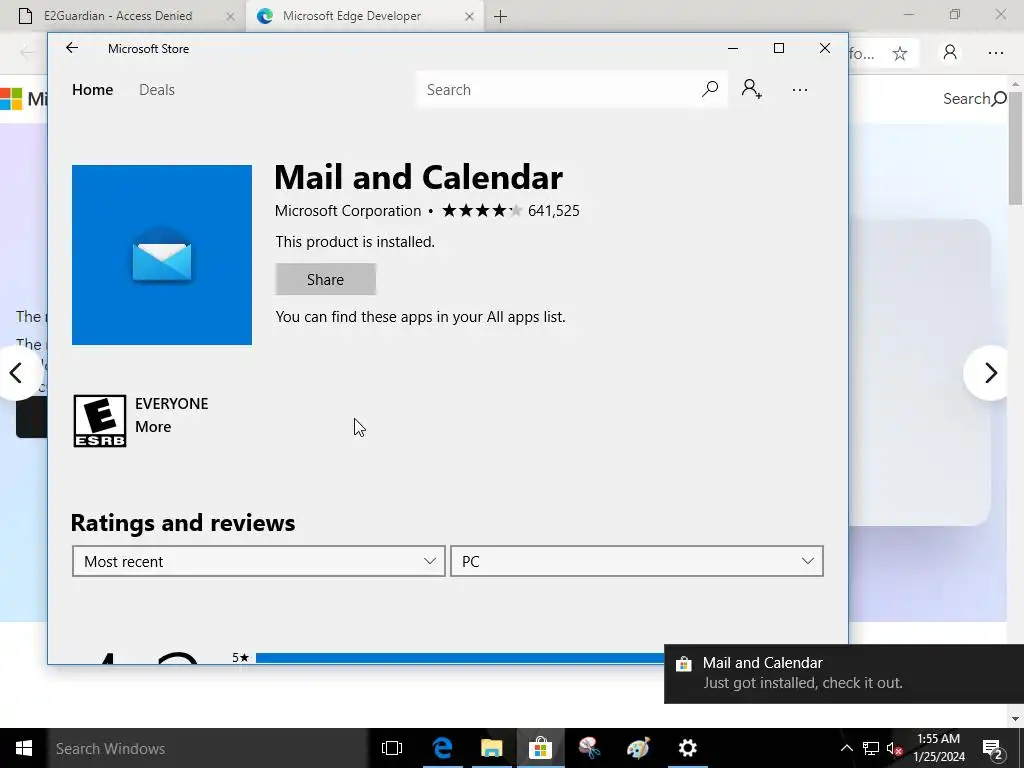1024x768 pixels.
Task: Expand the Most recent sorting dropdown
Action: coord(259,561)
